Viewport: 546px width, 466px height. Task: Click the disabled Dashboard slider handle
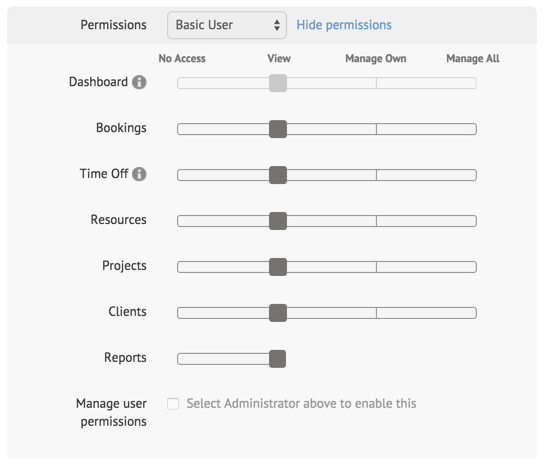278,83
